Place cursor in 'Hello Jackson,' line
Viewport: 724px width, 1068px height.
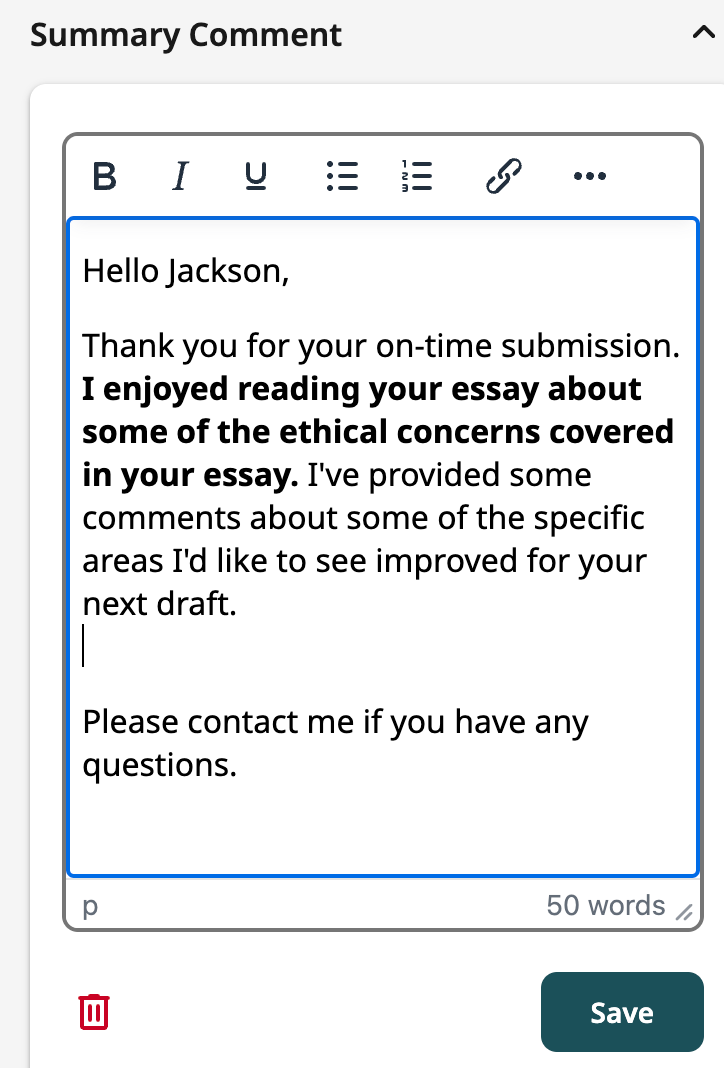tap(186, 271)
